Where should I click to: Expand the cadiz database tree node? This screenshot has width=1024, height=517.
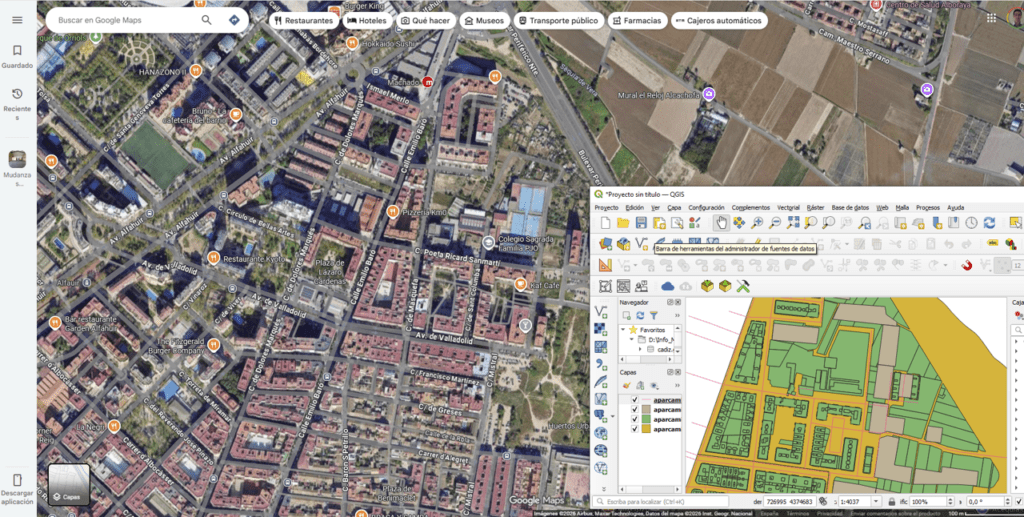tap(640, 349)
